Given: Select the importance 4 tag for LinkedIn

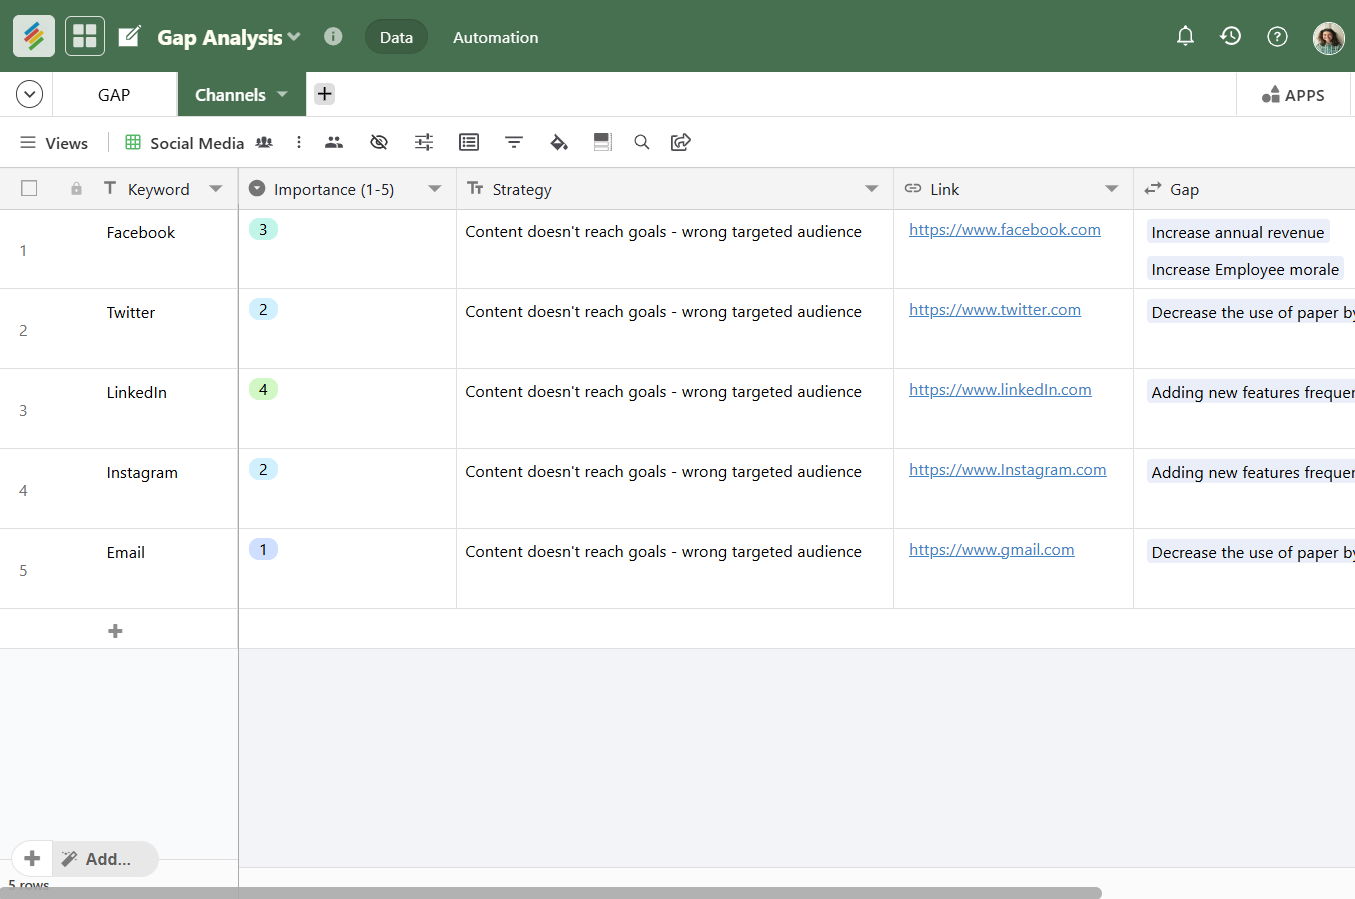Looking at the screenshot, I should click(263, 389).
